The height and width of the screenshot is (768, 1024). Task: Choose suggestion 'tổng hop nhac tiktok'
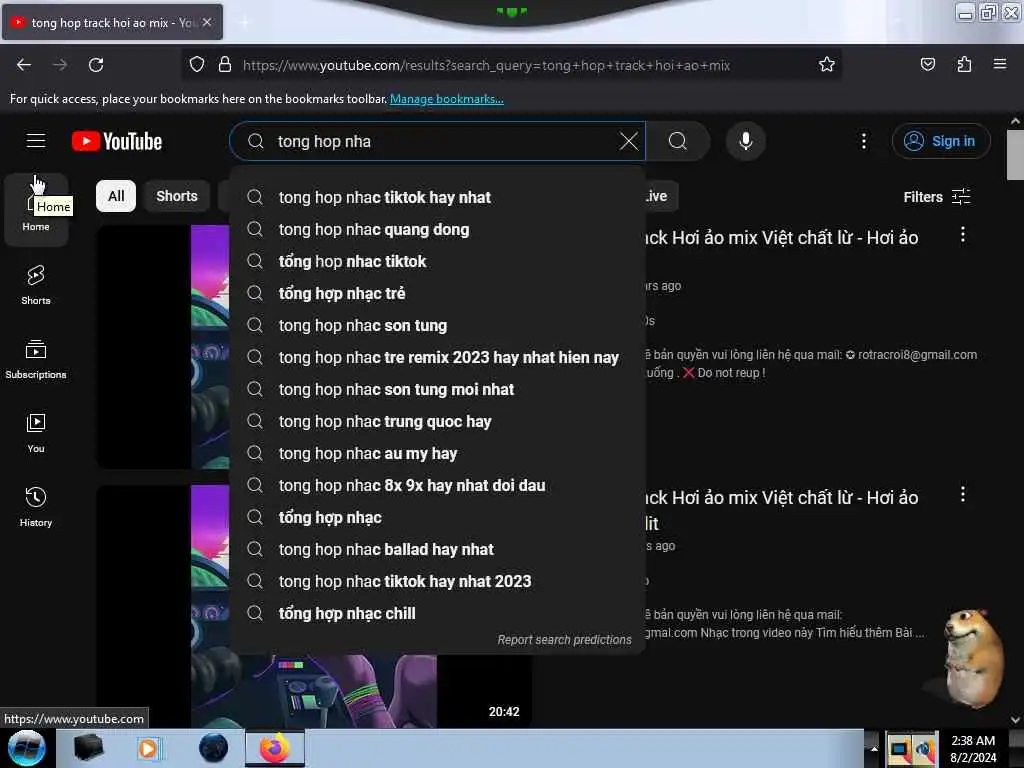[x=437, y=261]
